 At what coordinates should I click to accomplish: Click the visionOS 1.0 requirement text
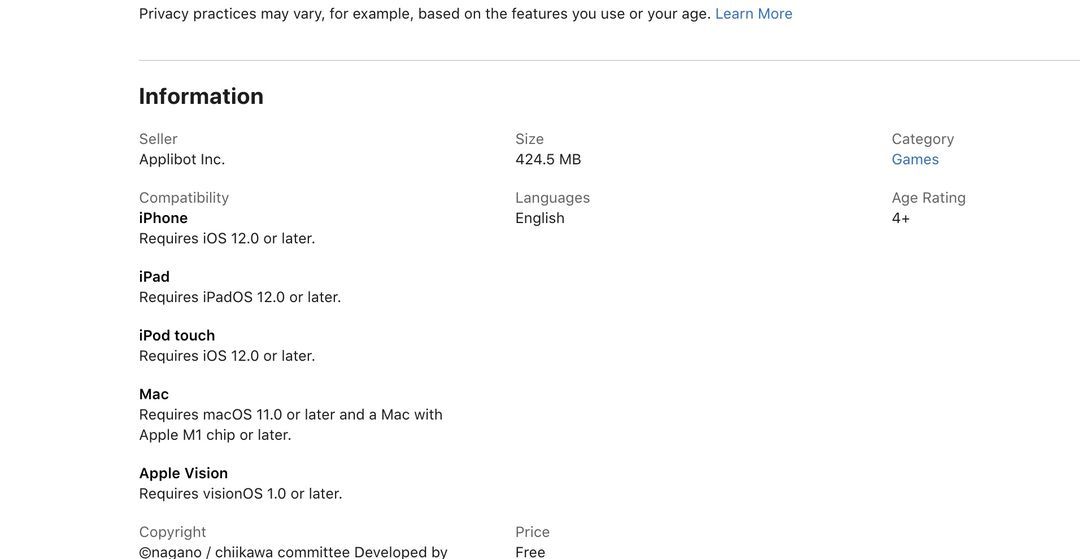click(x=240, y=494)
